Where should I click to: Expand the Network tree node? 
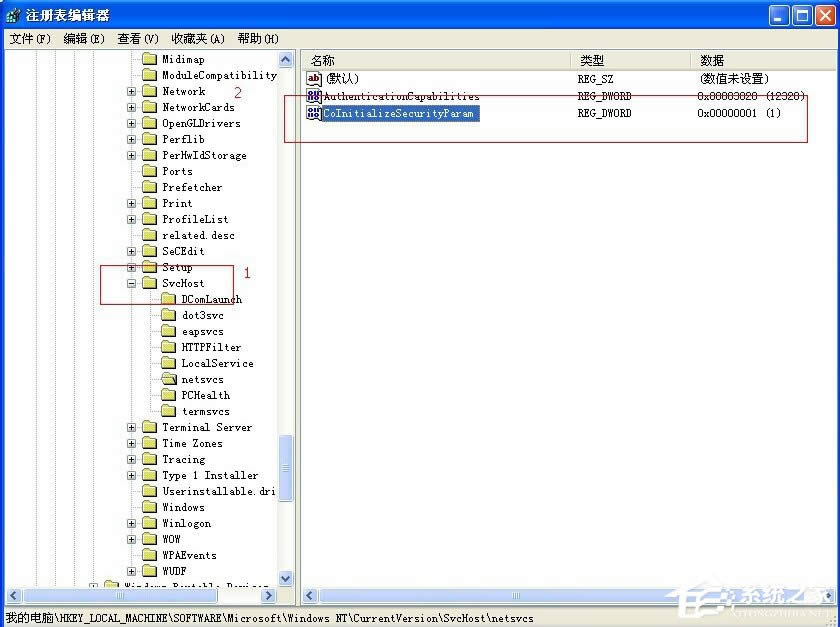(x=131, y=91)
